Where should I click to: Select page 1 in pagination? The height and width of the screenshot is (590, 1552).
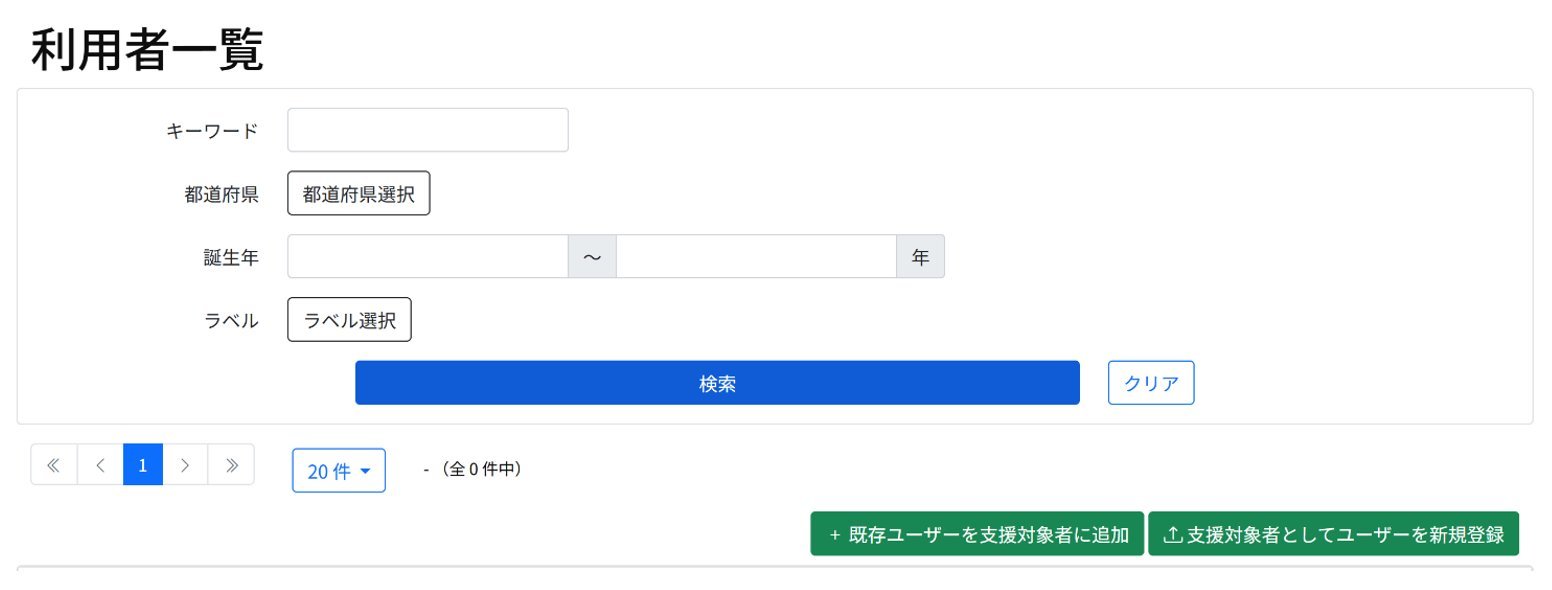143,465
